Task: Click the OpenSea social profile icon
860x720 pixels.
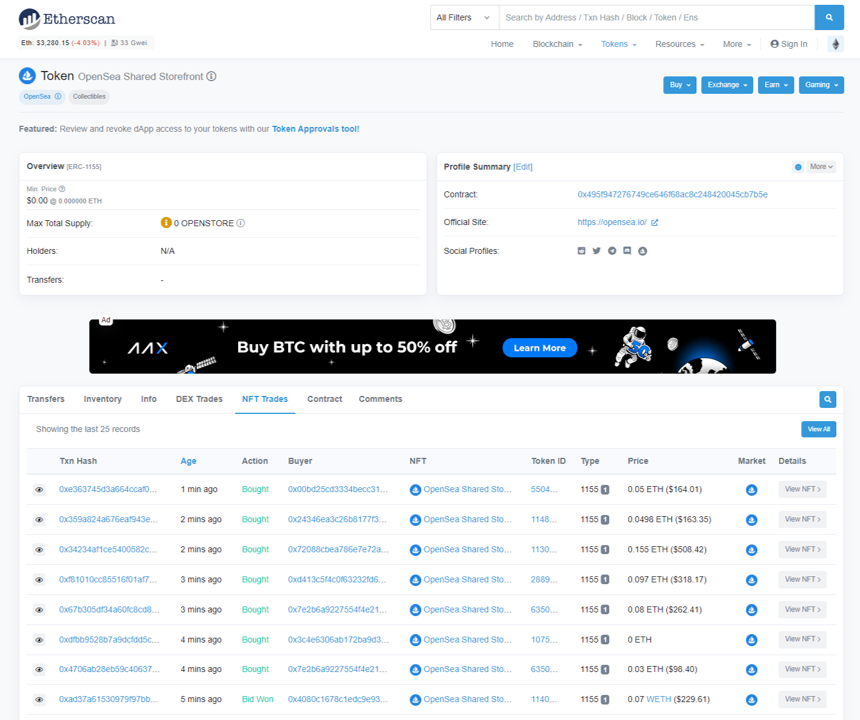Action: click(643, 251)
